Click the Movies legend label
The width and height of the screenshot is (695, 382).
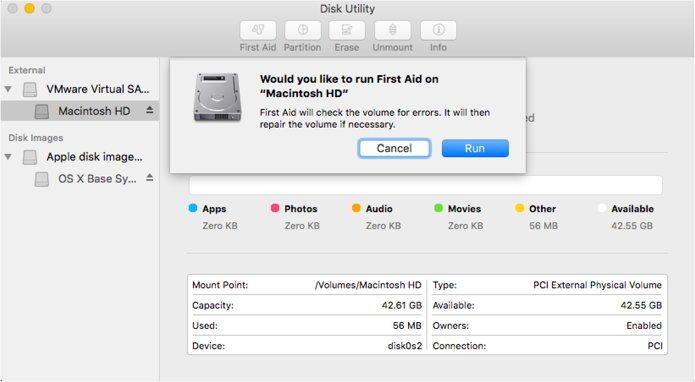464,209
